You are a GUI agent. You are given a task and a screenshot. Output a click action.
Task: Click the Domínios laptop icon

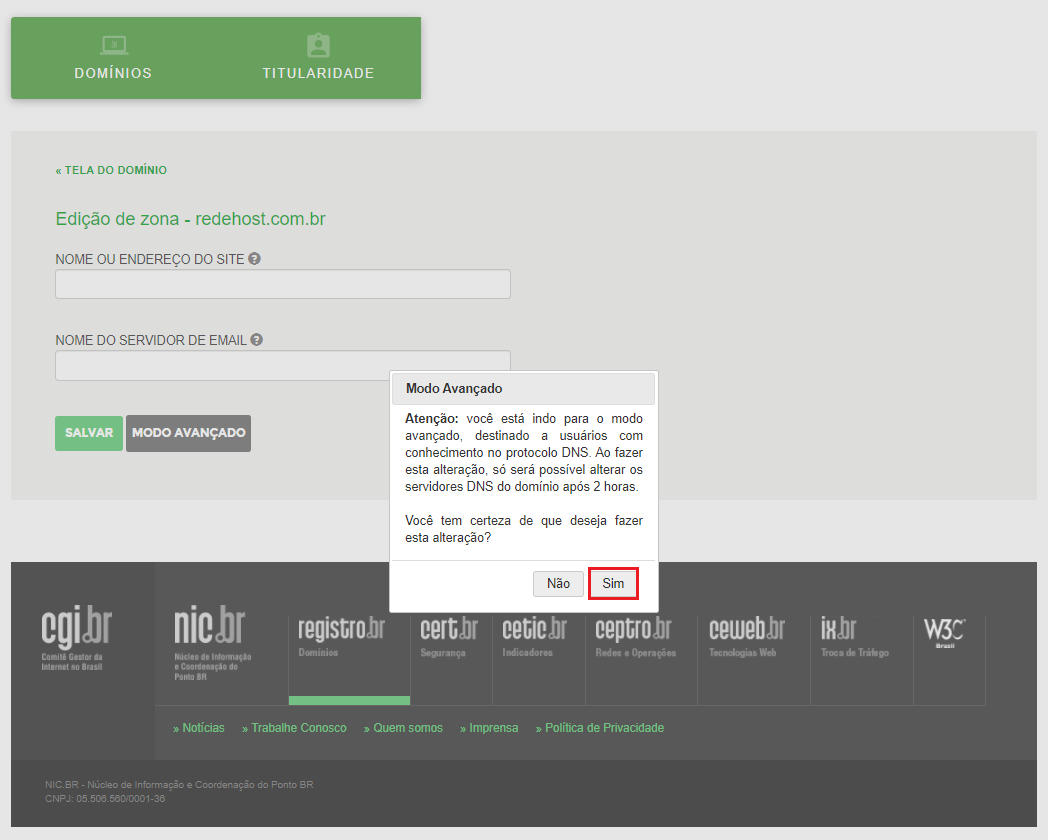(x=113, y=44)
